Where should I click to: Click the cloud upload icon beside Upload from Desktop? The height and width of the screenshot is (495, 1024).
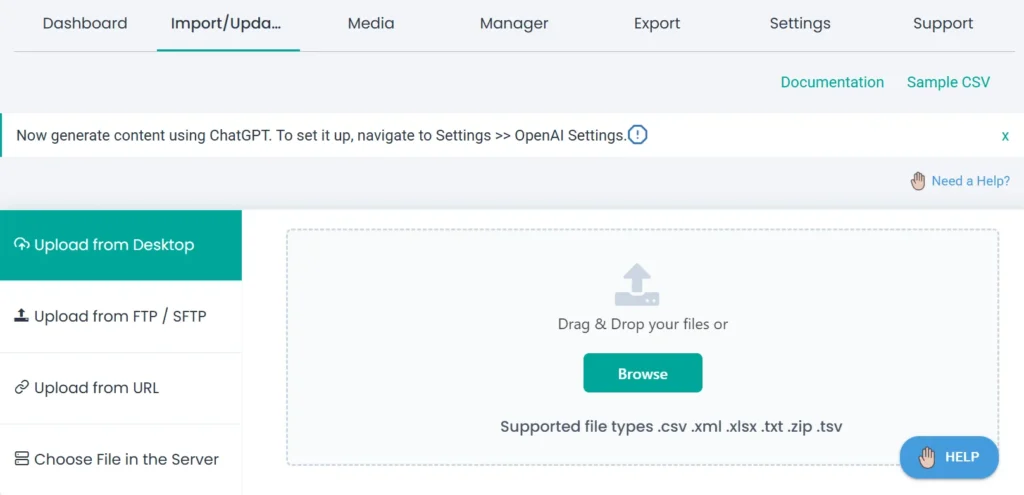pos(21,245)
